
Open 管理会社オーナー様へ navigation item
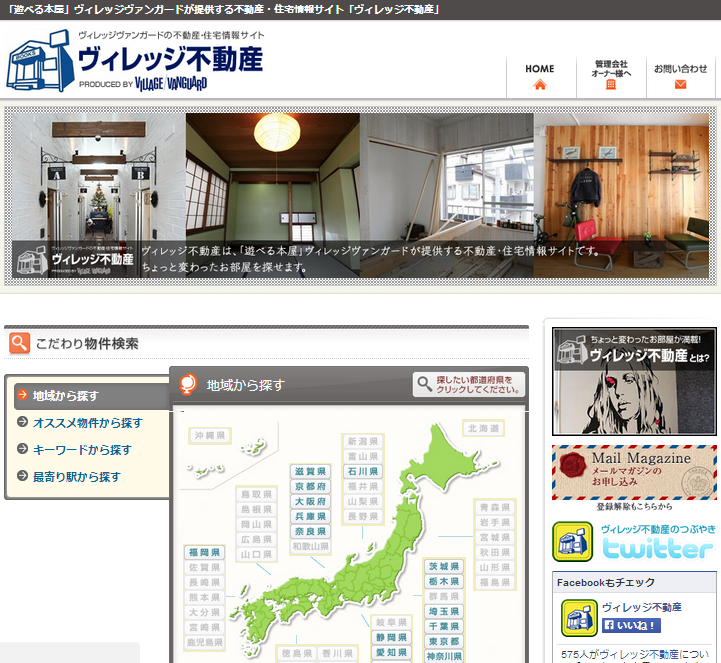coord(611,77)
